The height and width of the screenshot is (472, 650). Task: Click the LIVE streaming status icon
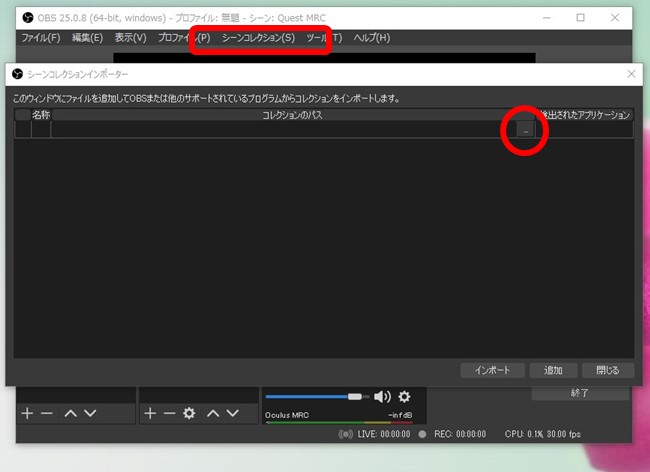(x=345, y=434)
